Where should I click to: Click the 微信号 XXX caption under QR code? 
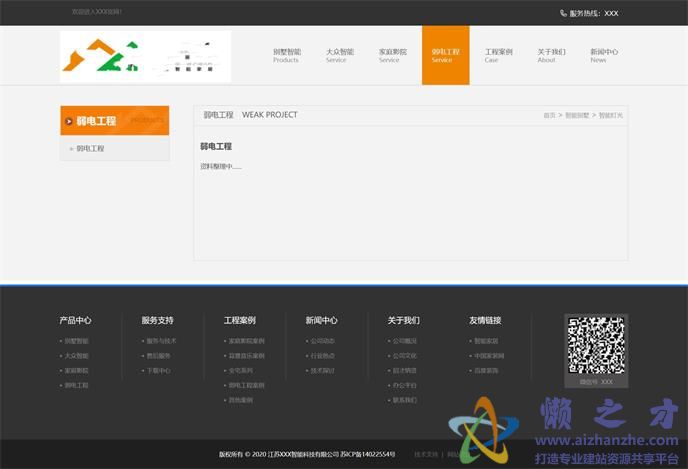tap(596, 382)
